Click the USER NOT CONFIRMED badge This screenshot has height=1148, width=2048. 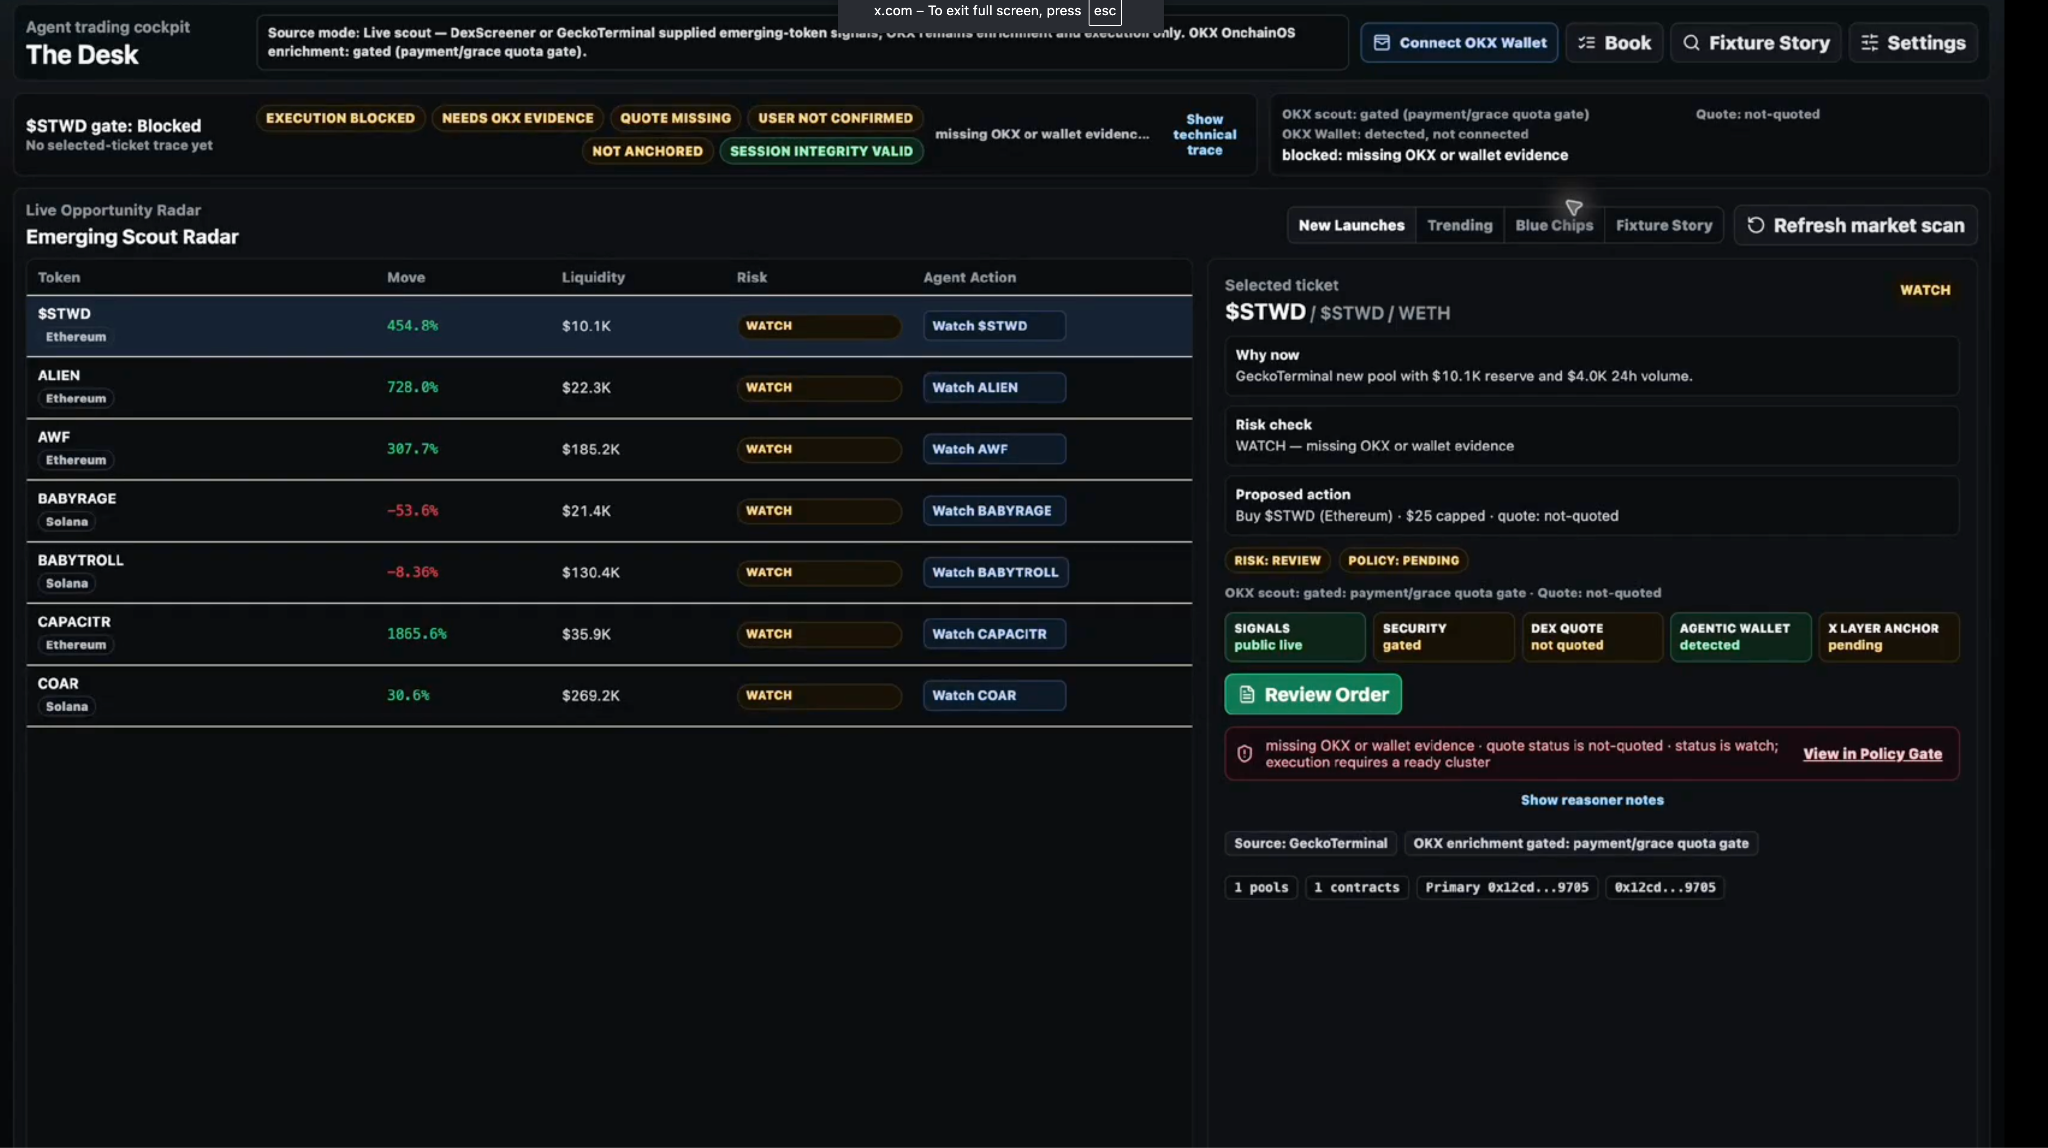coord(835,118)
